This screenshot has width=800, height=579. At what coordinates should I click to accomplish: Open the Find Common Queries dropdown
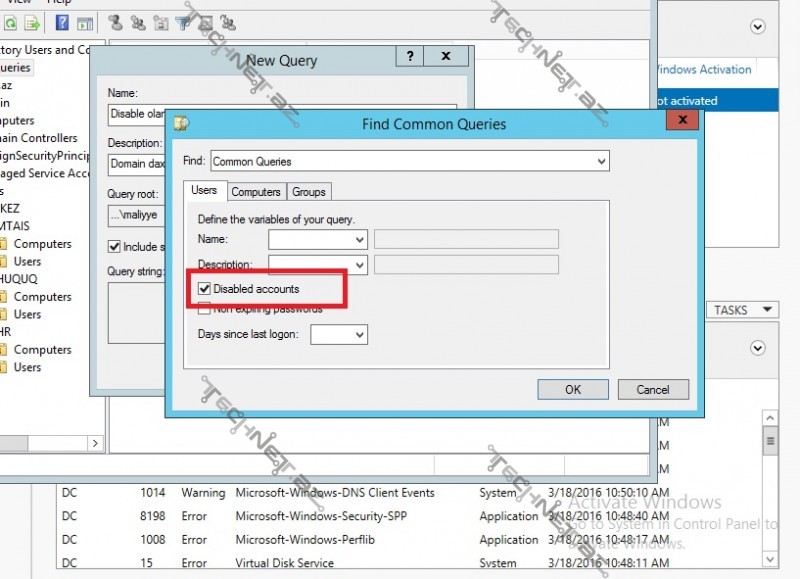coord(600,161)
